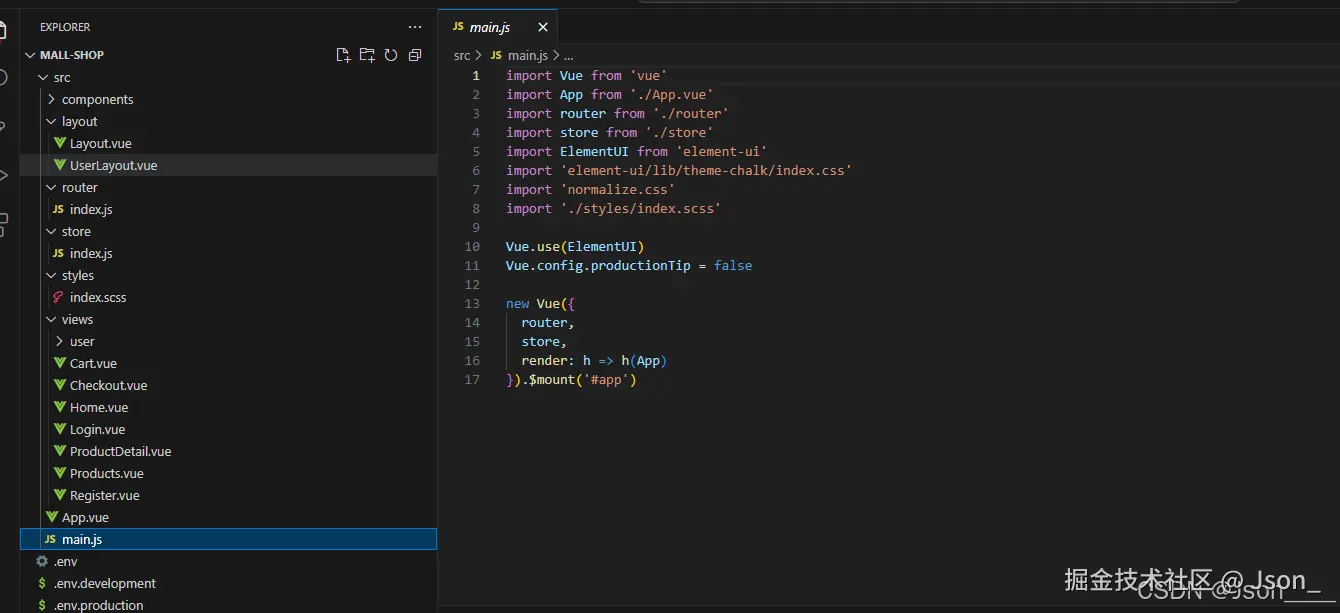Expand the user folder under views
Viewport: 1340px width, 613px height.
[82, 342]
